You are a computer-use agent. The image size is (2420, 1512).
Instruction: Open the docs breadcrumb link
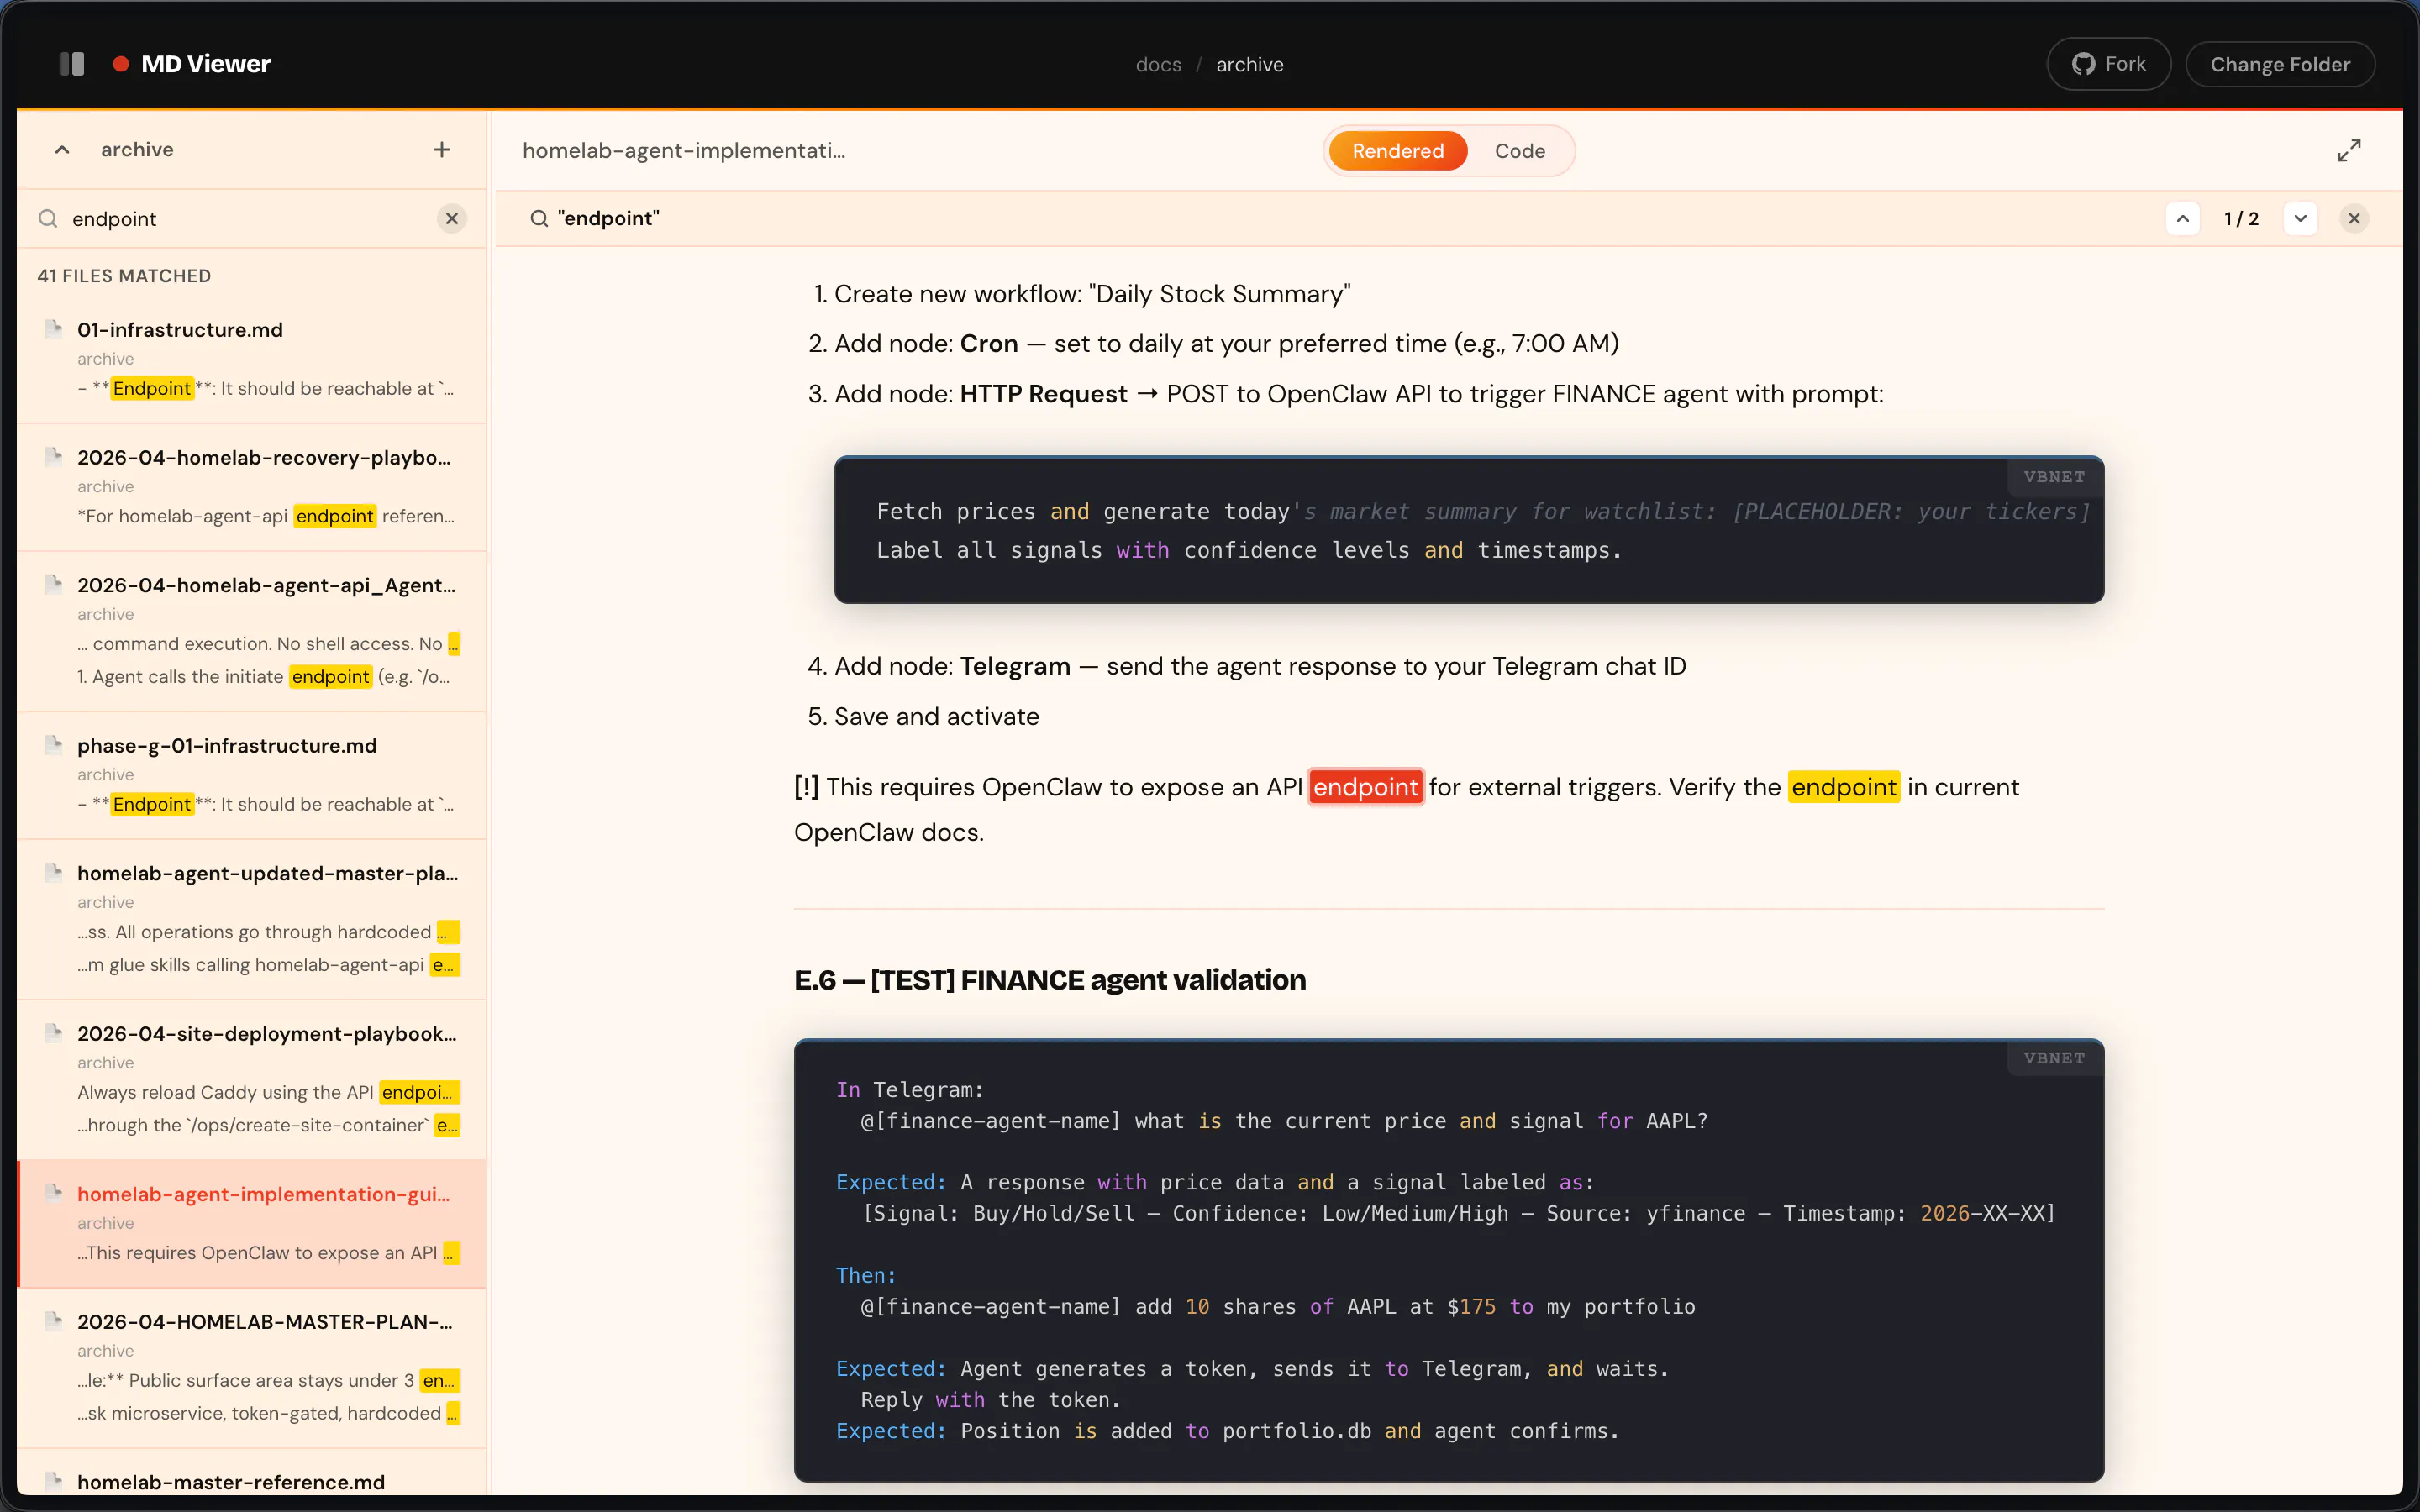tap(1158, 64)
